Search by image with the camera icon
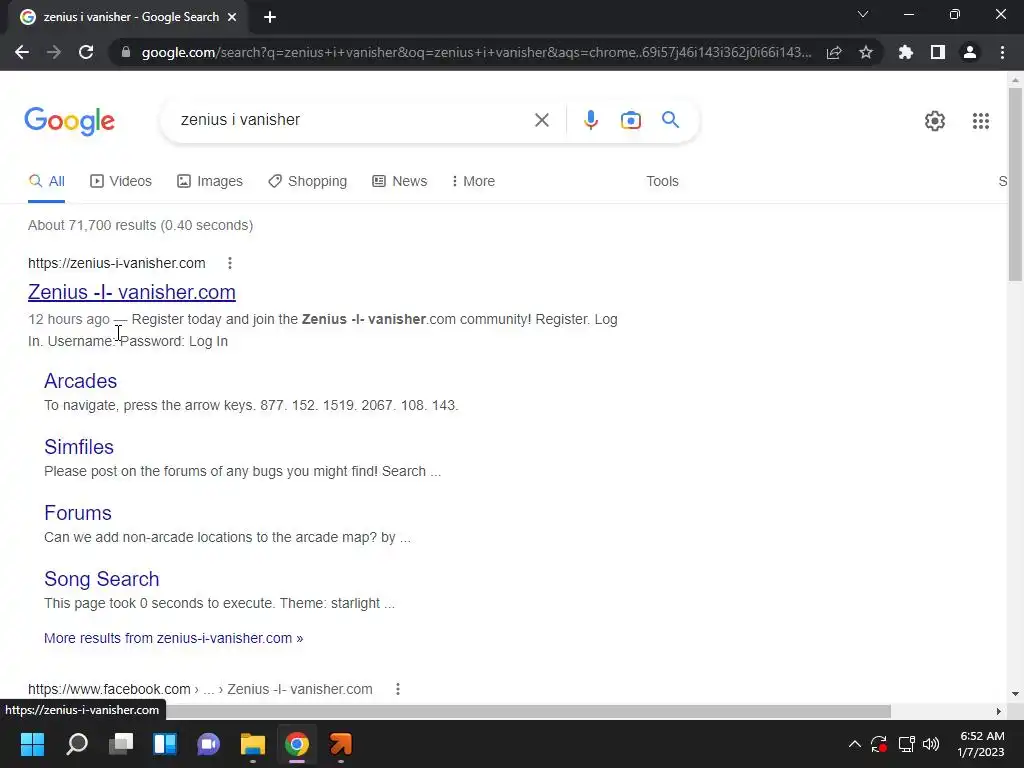This screenshot has height=768, width=1024. tap(631, 120)
